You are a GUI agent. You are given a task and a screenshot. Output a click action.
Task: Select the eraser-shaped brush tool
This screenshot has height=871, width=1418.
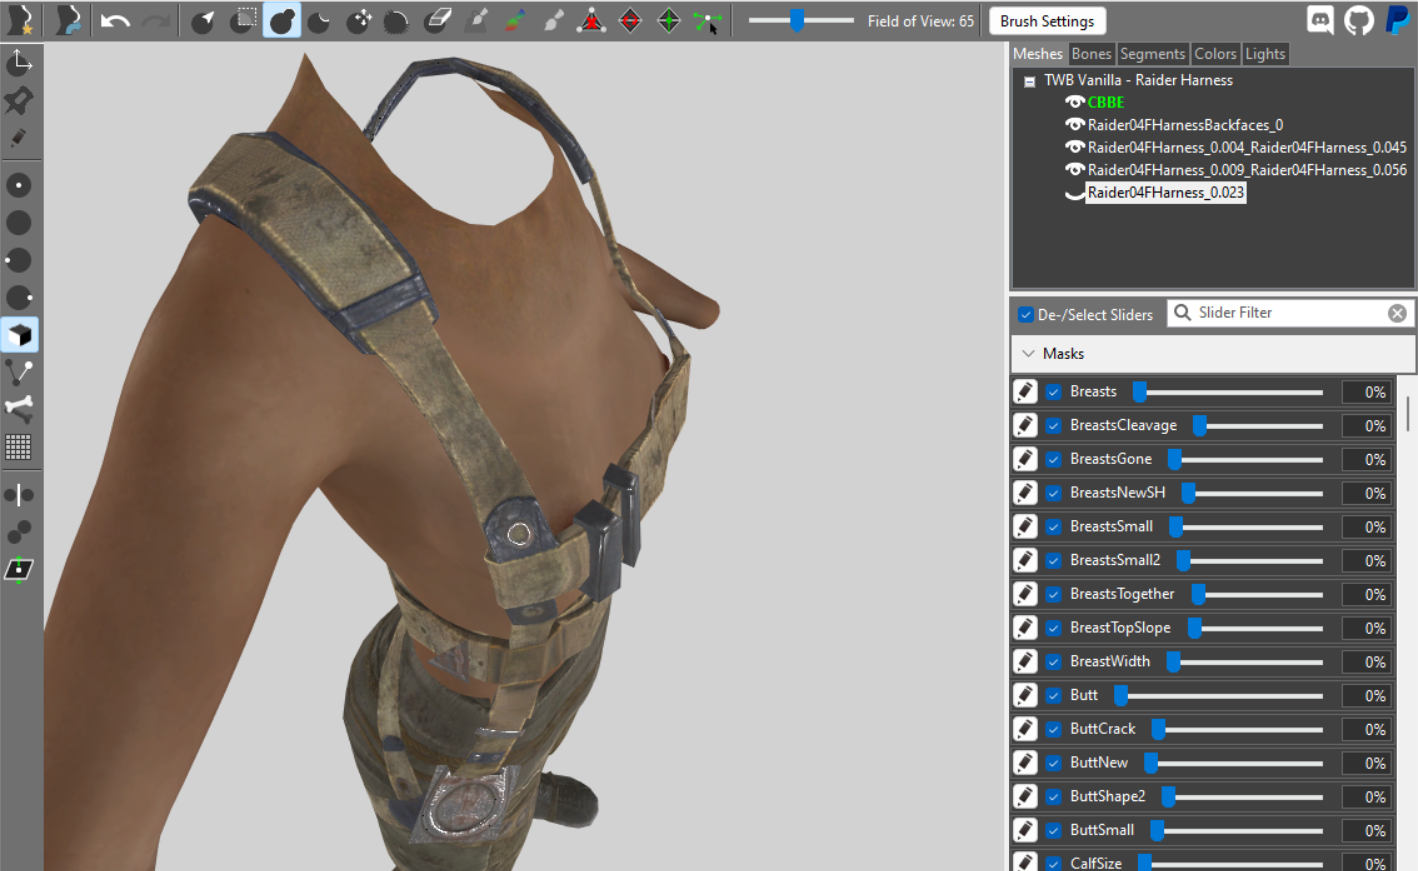tap(437, 21)
